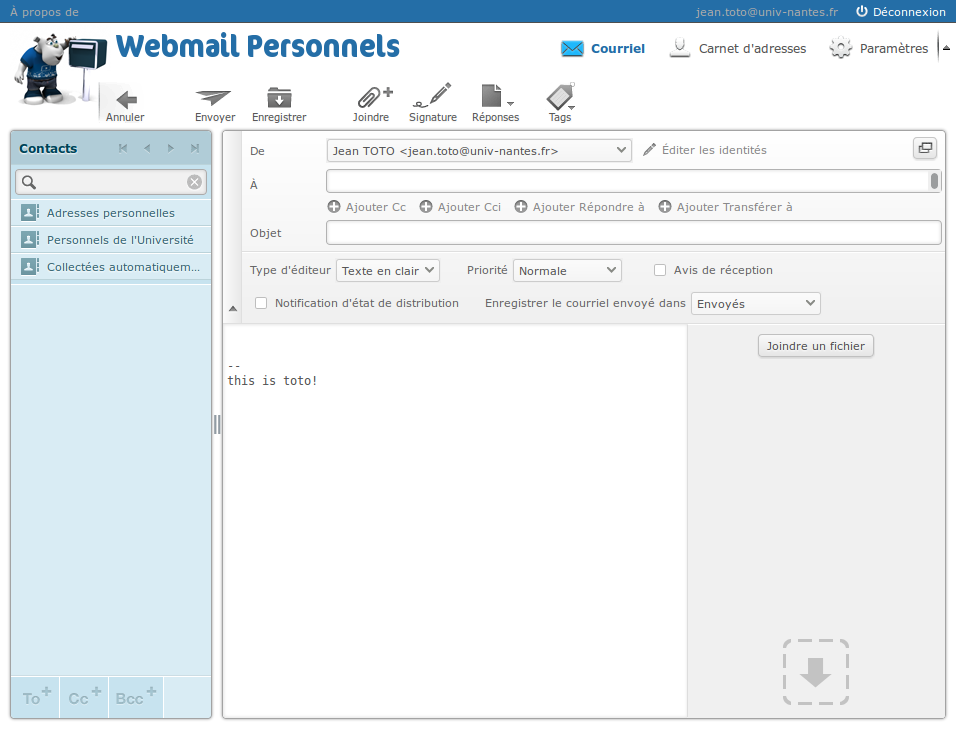Image resolution: width=956 pixels, height=739 pixels.
Task: Click the Joindre paperclip icon
Action: (x=371, y=97)
